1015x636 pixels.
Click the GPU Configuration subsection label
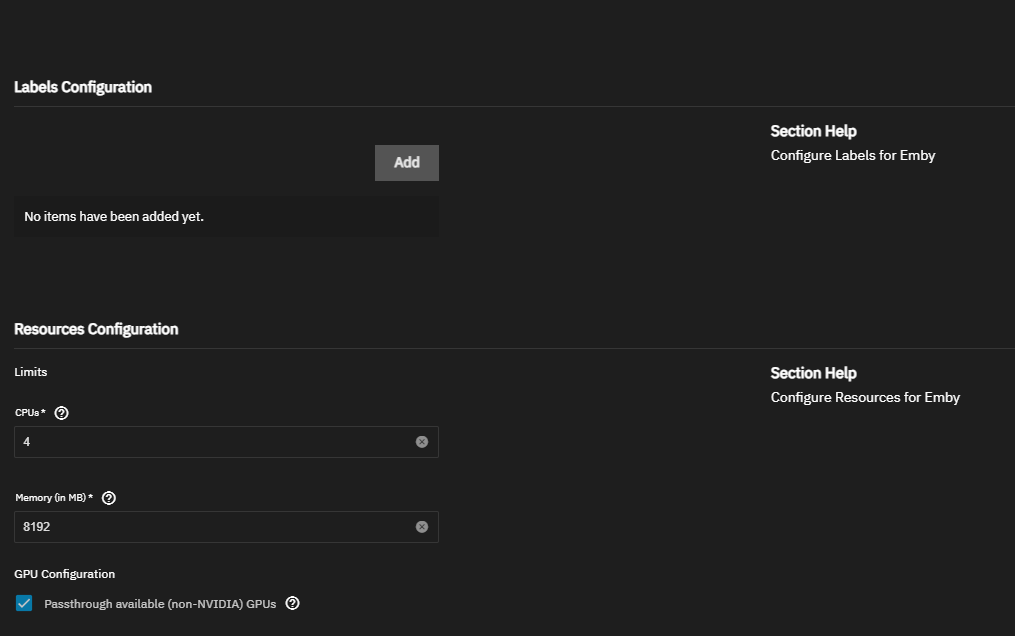65,574
